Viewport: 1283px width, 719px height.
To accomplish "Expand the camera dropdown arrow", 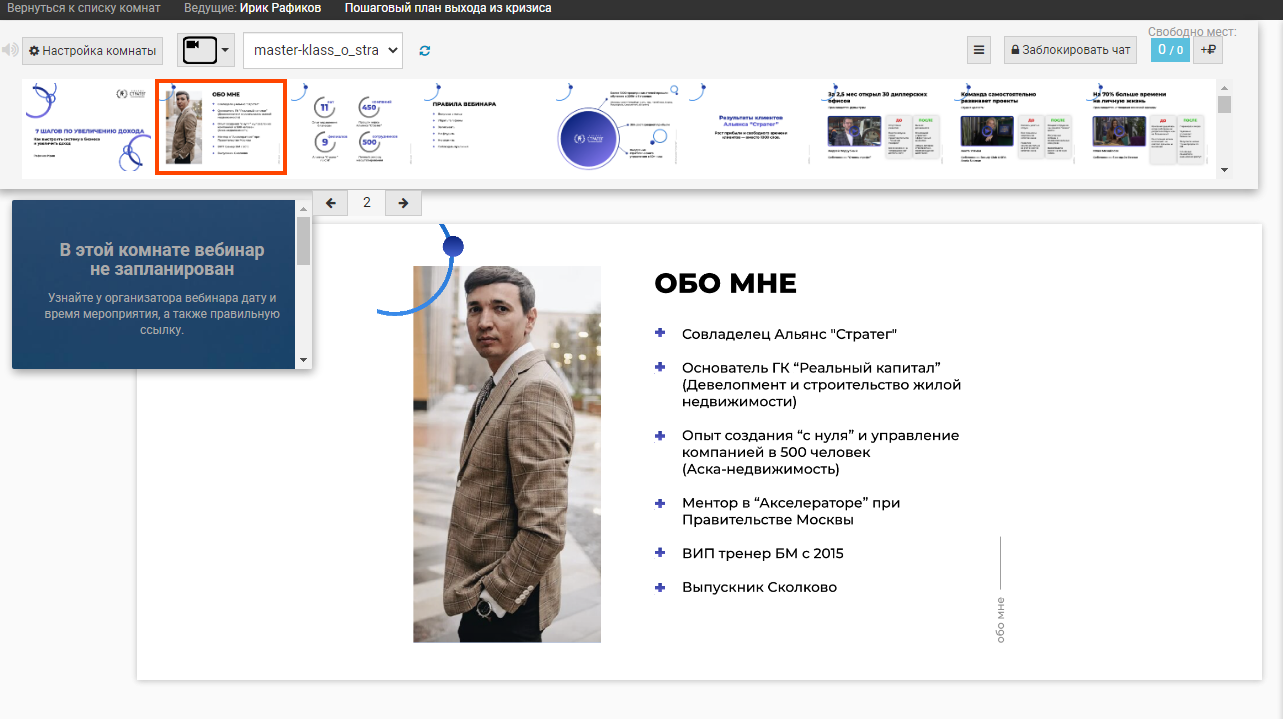I will (x=226, y=50).
